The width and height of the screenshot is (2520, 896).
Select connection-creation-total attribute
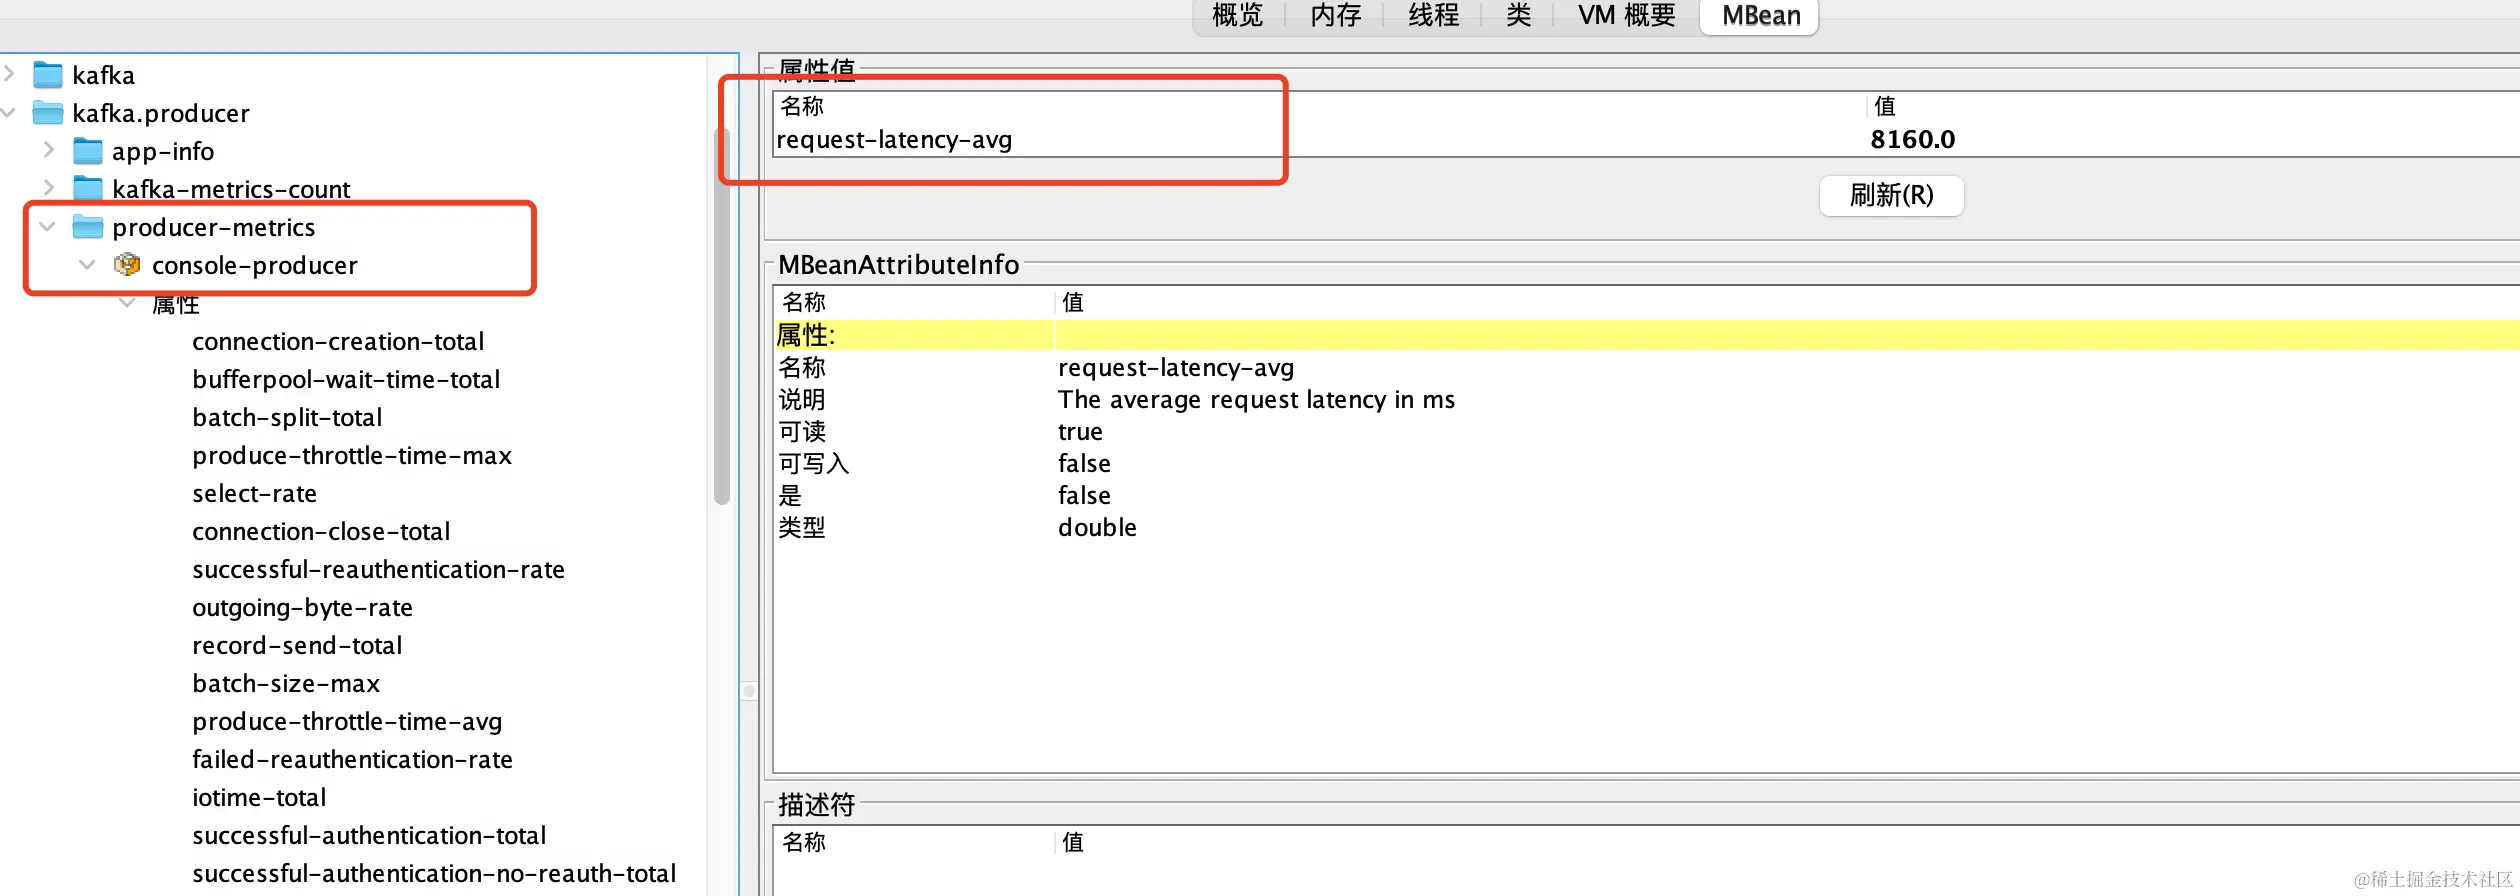[338, 342]
